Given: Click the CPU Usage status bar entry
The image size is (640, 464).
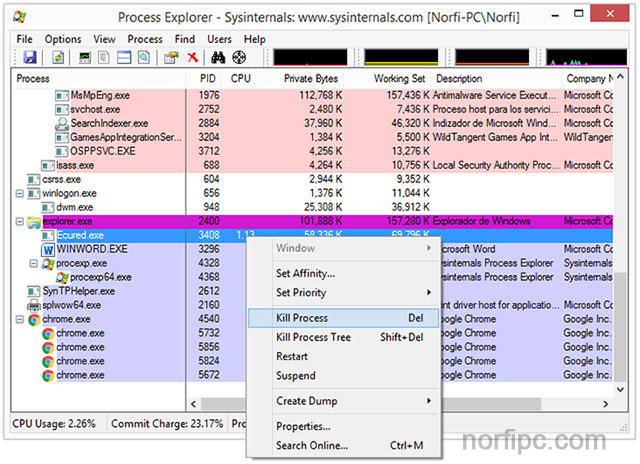Looking at the screenshot, I should pyautogui.click(x=54, y=424).
